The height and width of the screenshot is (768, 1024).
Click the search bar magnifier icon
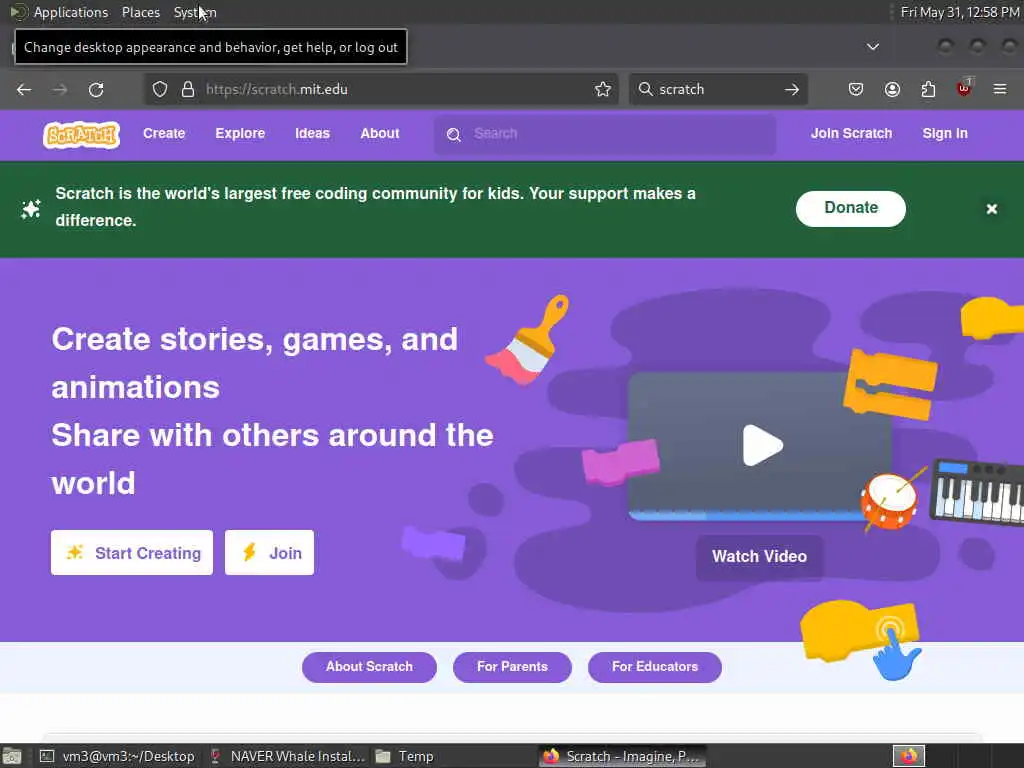(x=646, y=89)
